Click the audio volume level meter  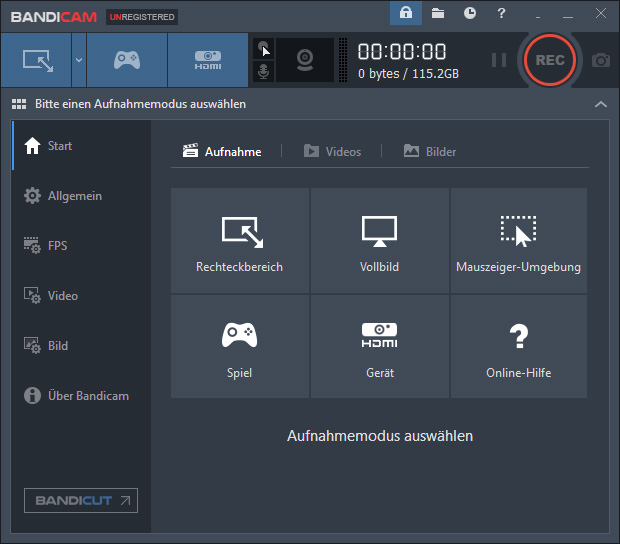[343, 60]
